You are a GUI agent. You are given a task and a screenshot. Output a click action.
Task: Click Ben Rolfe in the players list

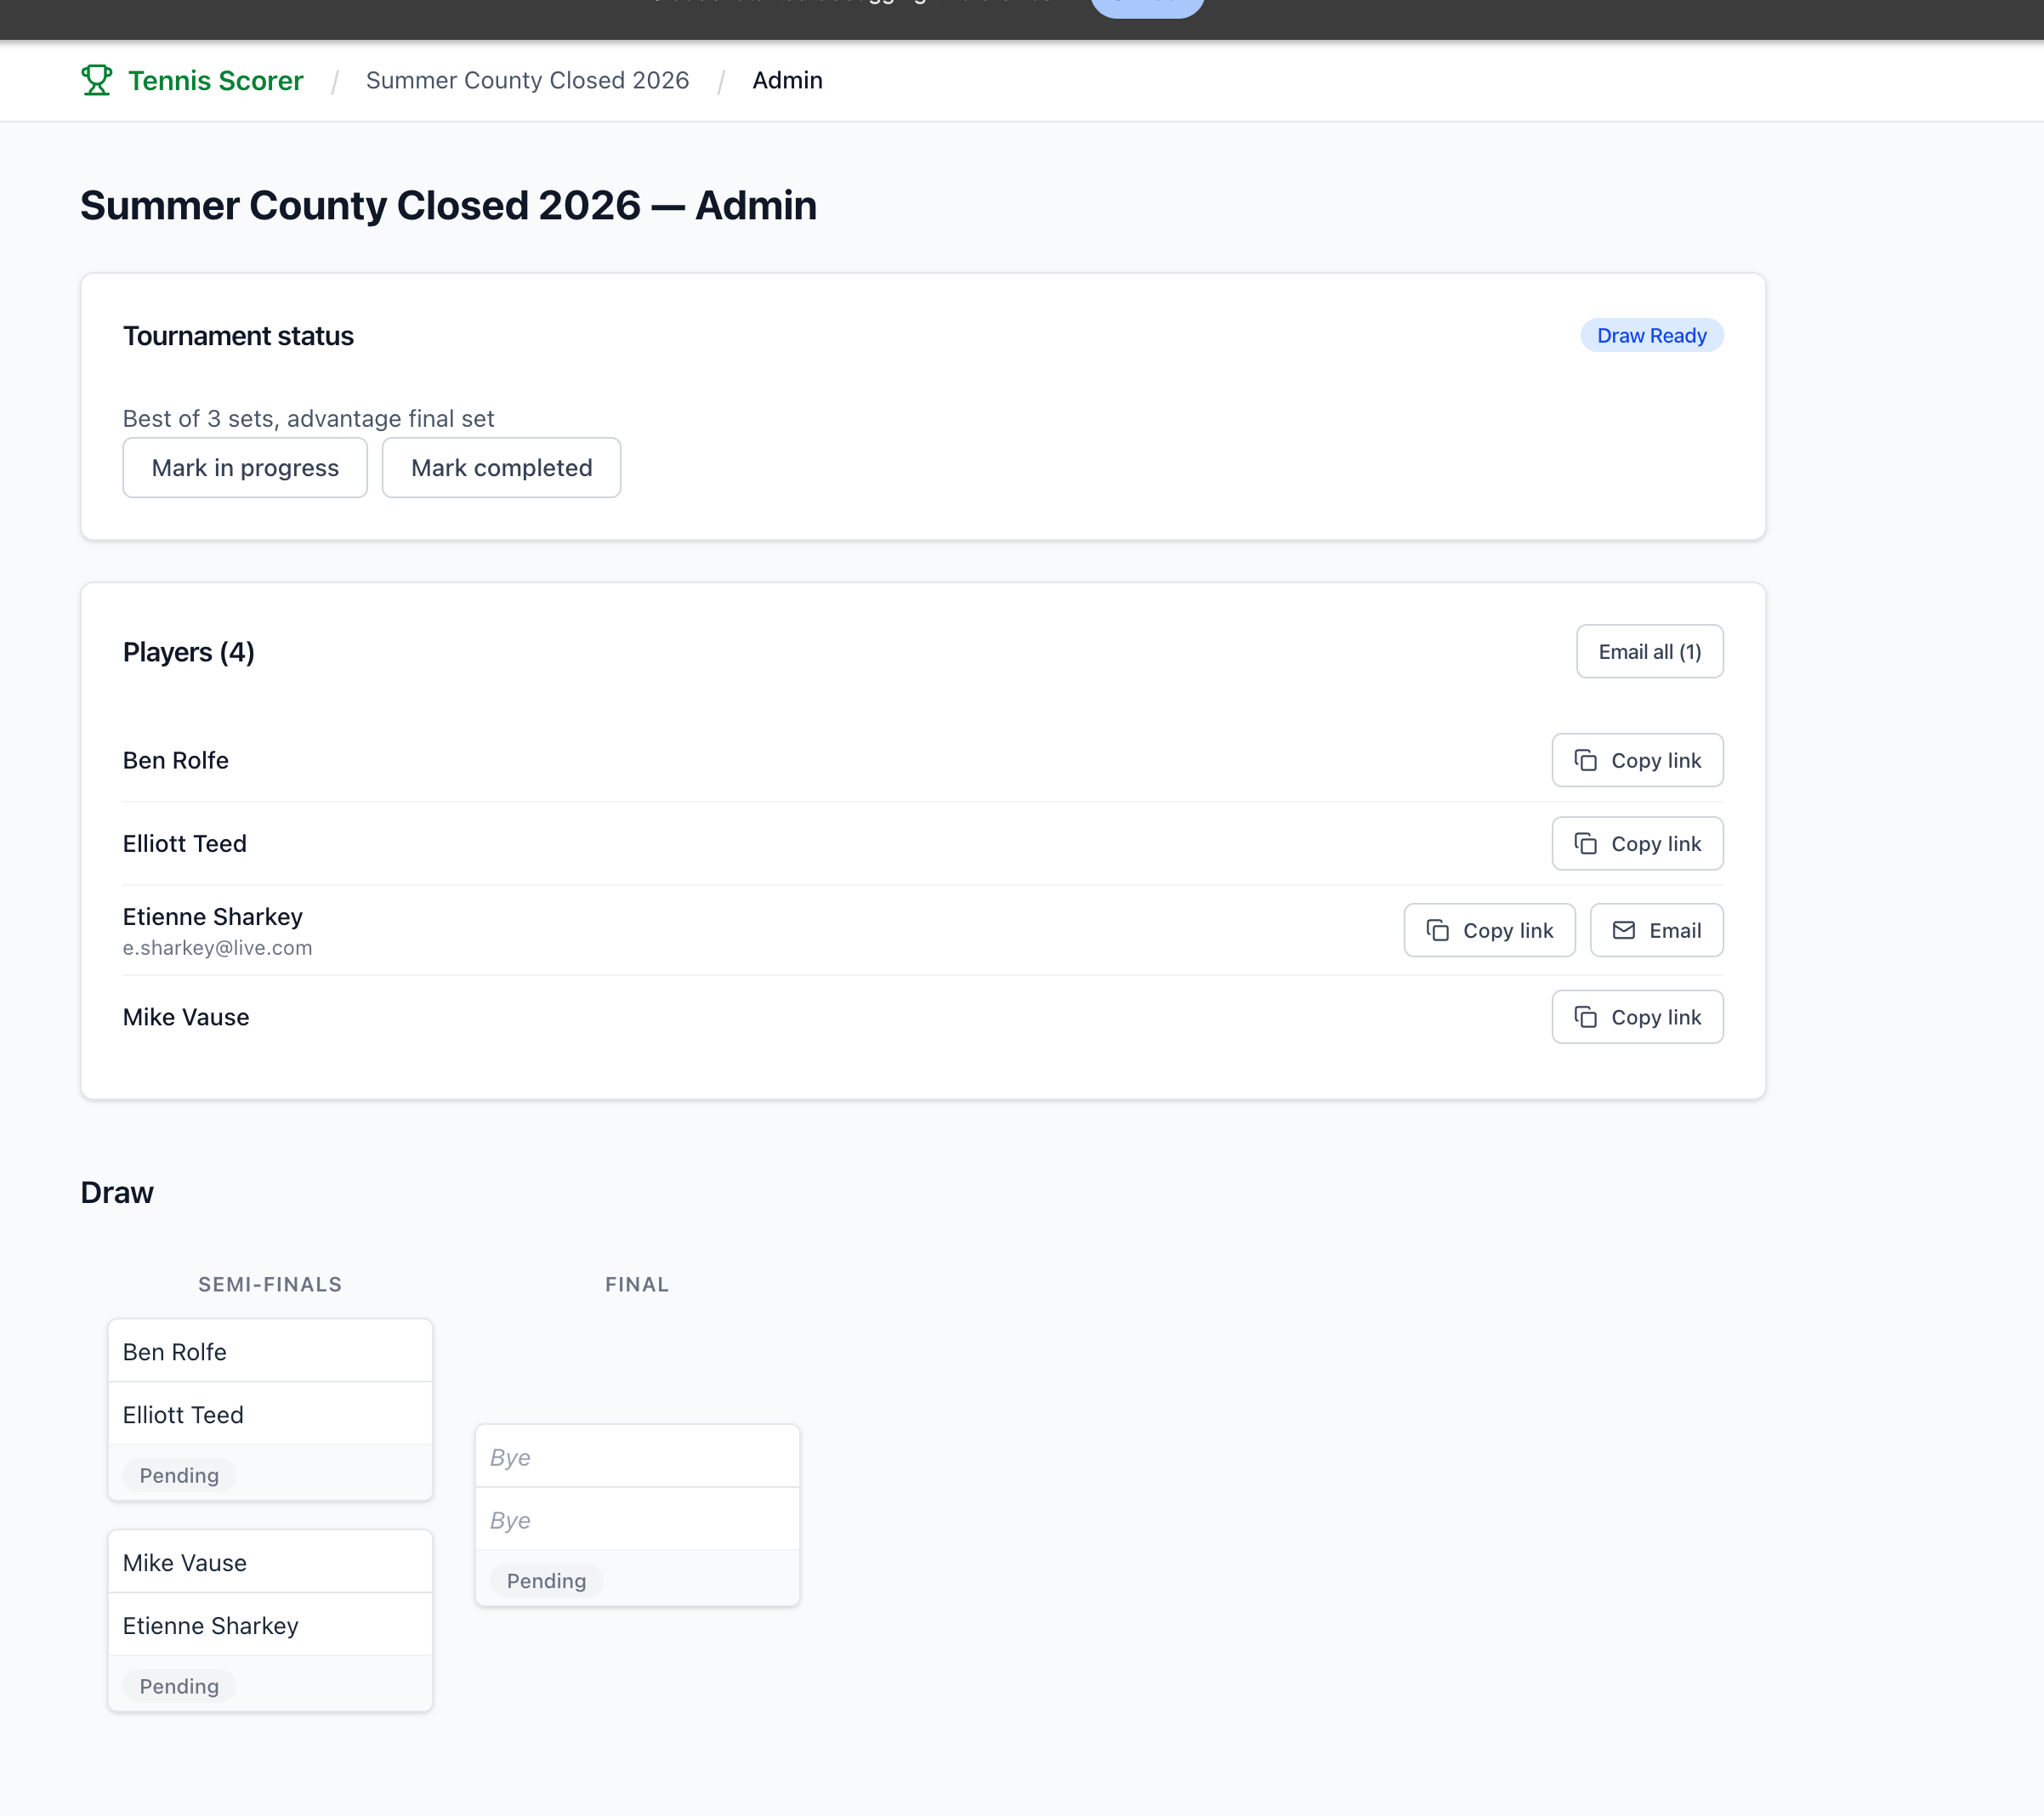tap(176, 760)
